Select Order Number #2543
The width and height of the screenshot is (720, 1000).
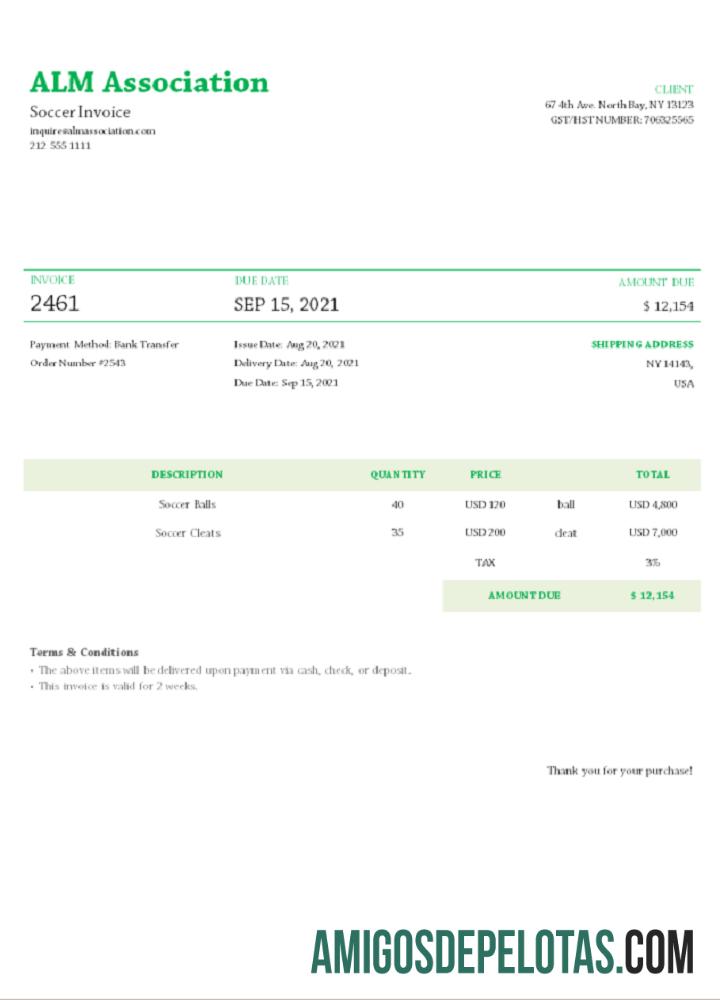[x=77, y=363]
